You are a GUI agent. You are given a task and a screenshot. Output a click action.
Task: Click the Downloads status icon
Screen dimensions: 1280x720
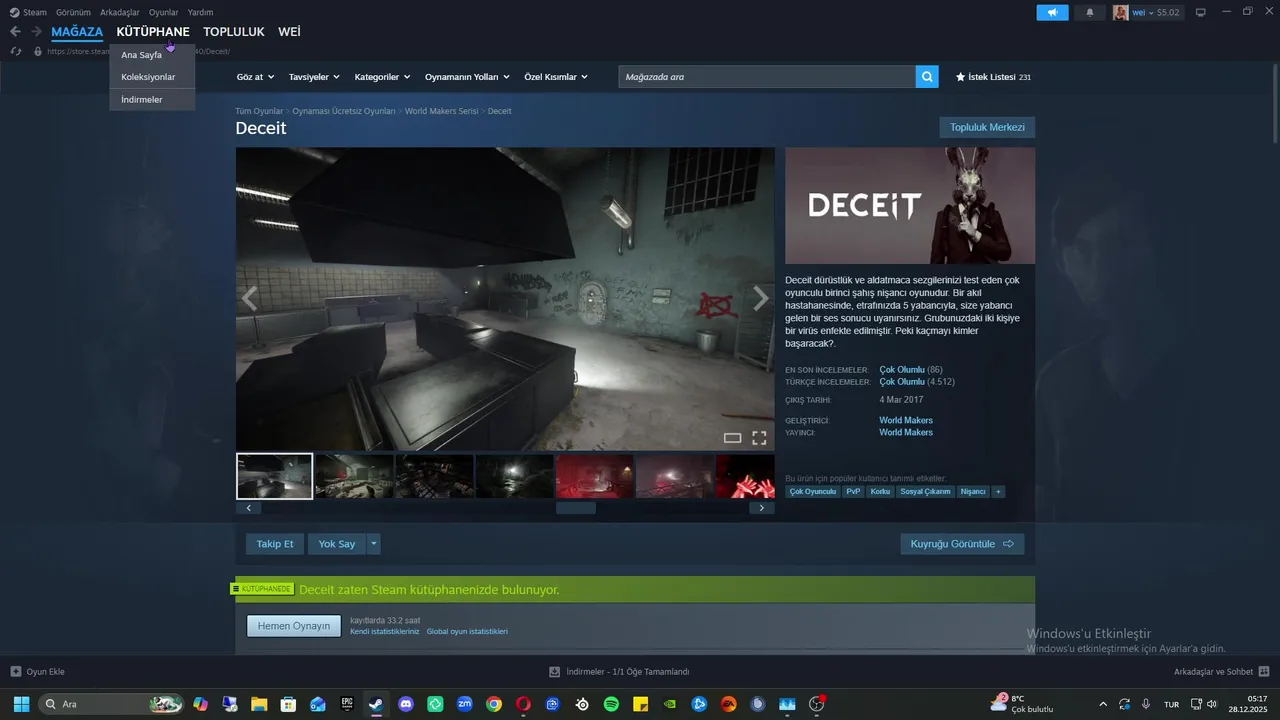tap(555, 672)
